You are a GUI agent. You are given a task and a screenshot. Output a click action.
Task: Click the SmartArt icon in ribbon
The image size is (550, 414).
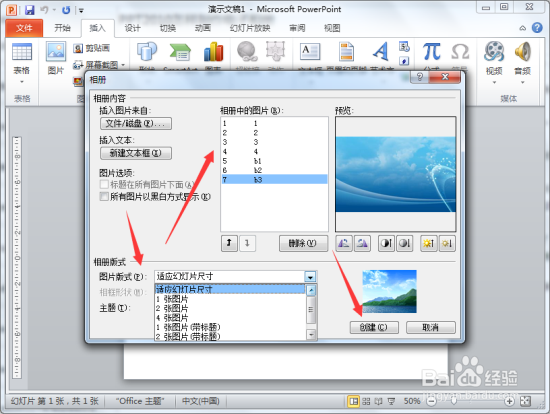(180, 52)
